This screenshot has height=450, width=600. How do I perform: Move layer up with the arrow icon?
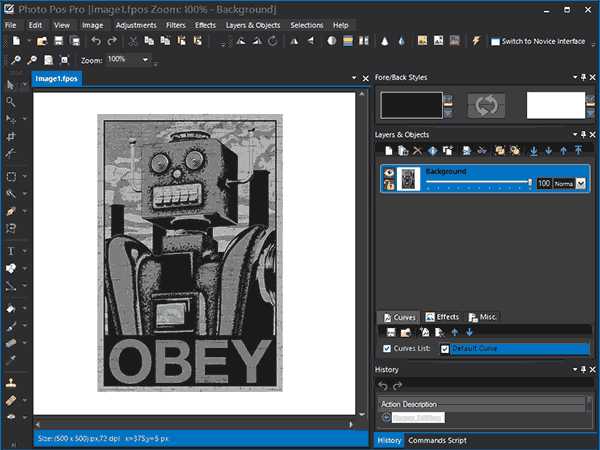(x=563, y=151)
